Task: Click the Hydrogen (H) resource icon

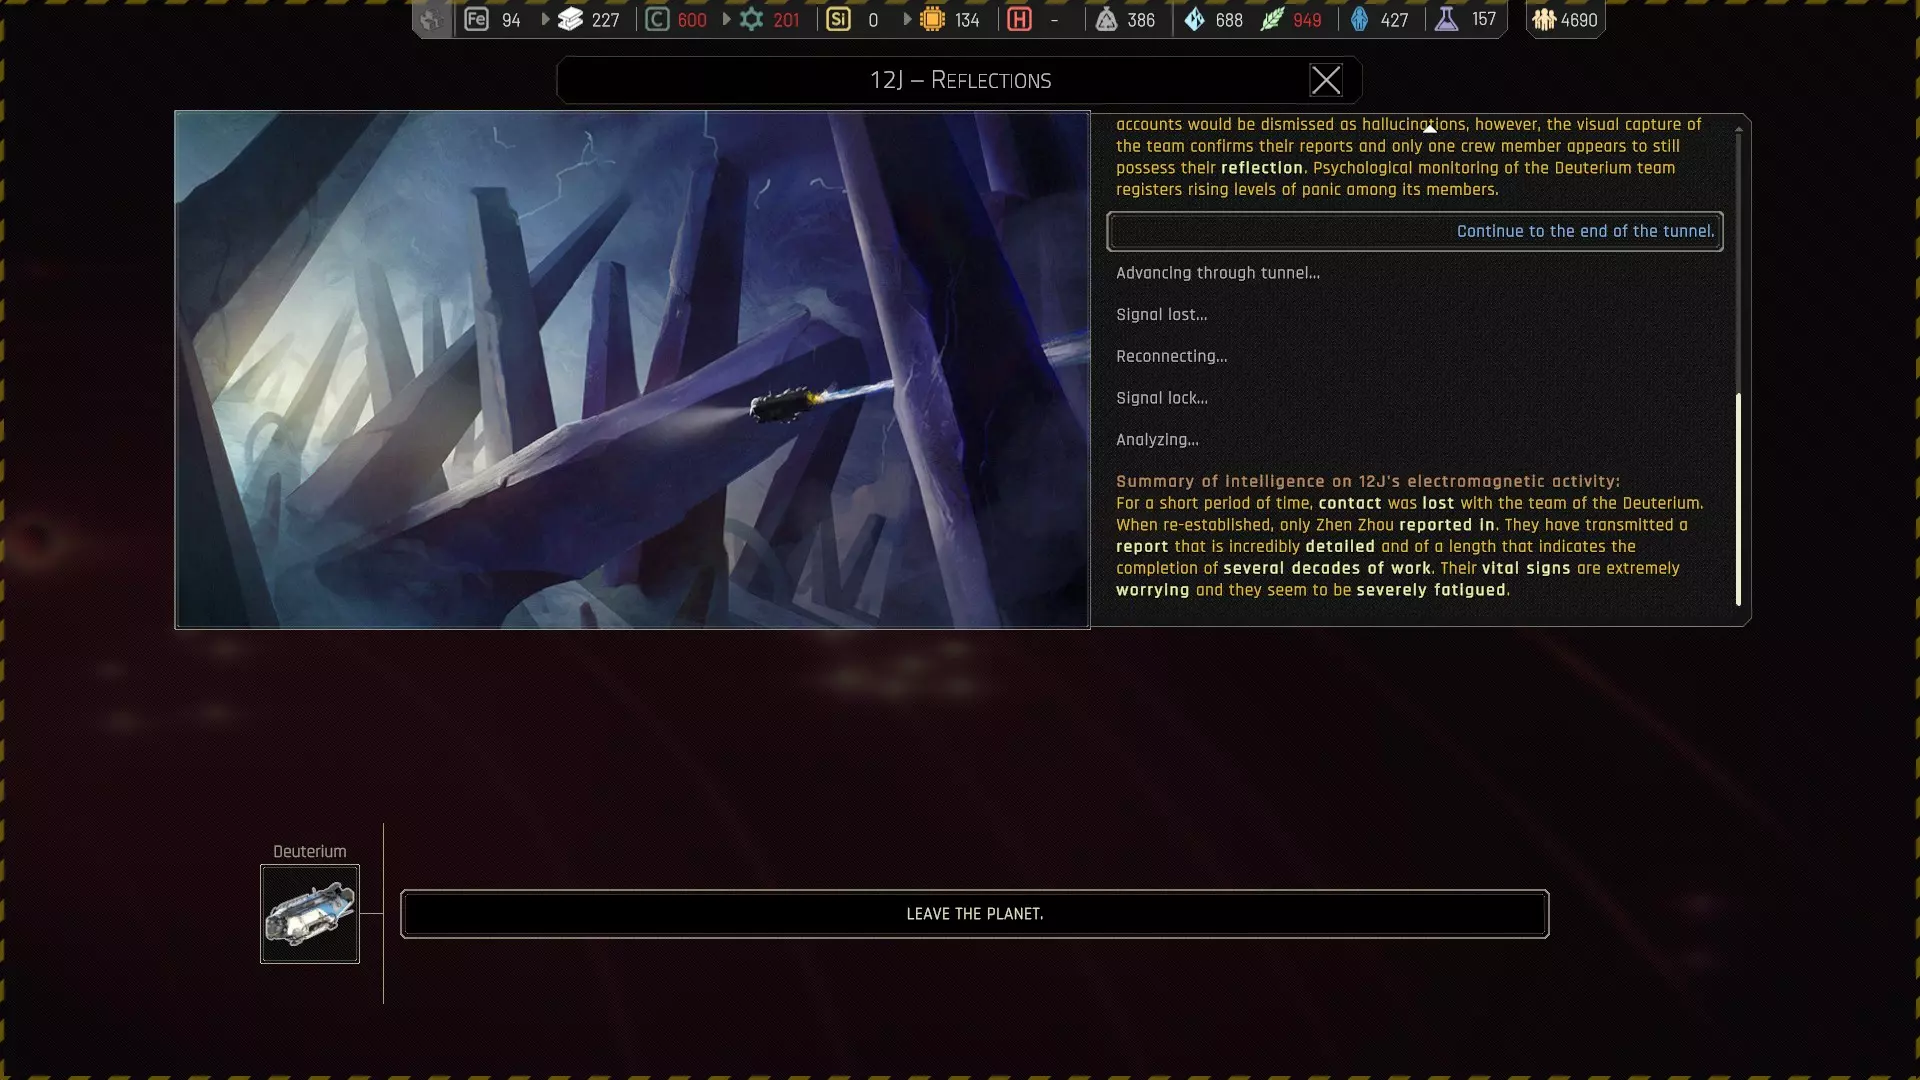Action: tap(1019, 20)
